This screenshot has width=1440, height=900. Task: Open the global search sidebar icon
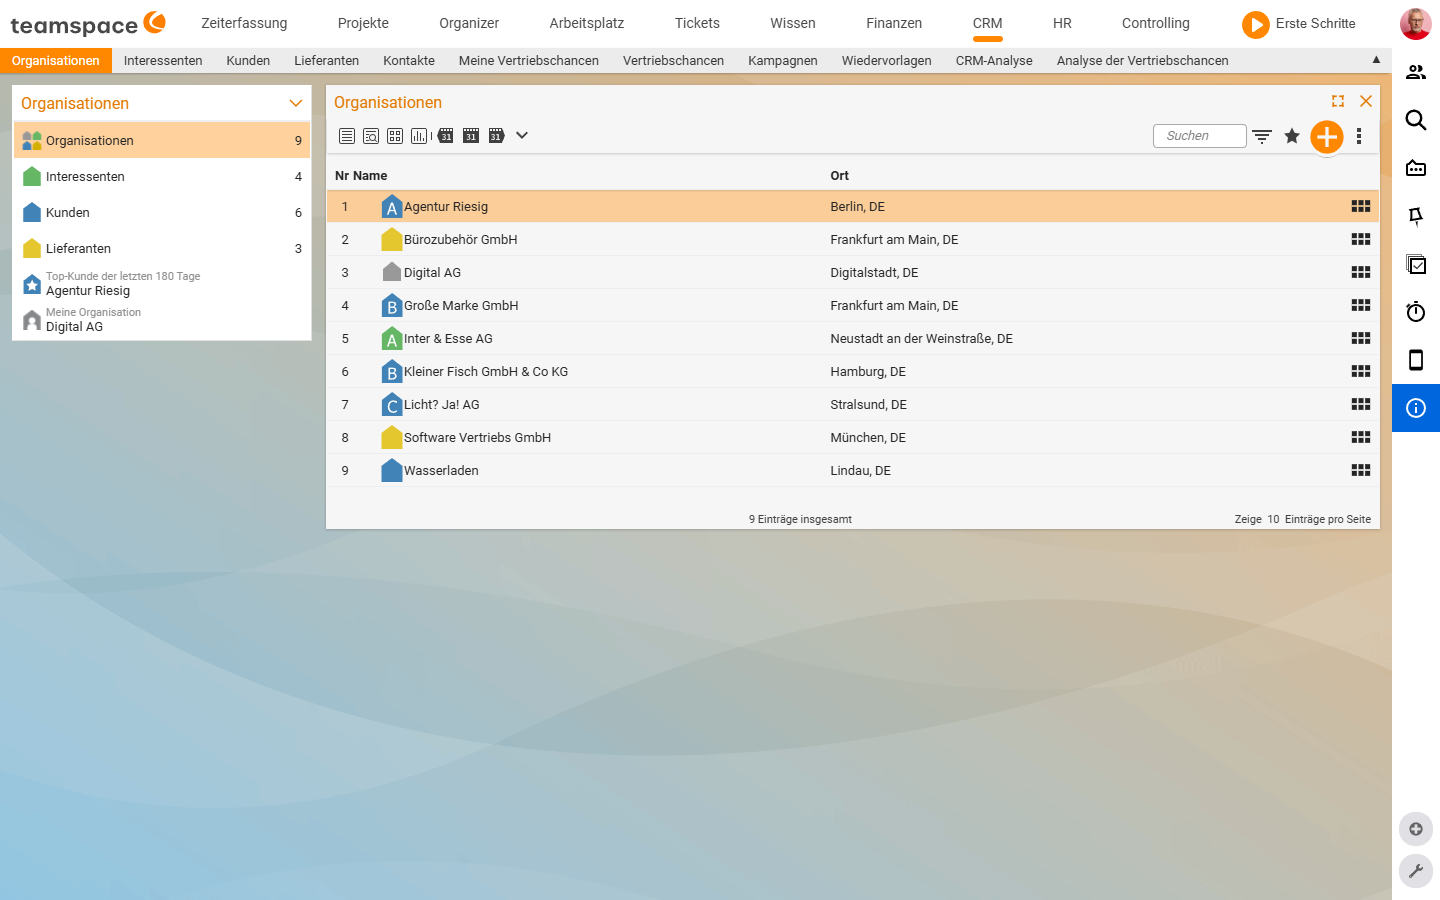(1416, 120)
